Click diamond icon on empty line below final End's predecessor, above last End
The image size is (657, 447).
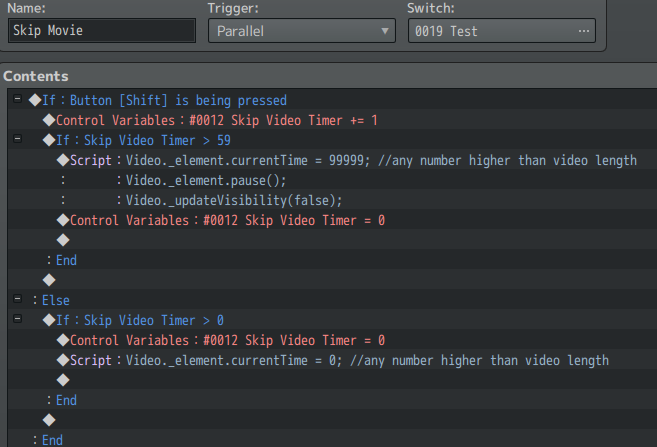tap(48, 420)
